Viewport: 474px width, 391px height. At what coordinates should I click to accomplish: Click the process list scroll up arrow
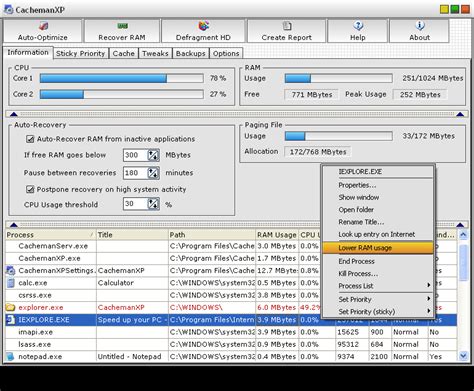[463, 235]
